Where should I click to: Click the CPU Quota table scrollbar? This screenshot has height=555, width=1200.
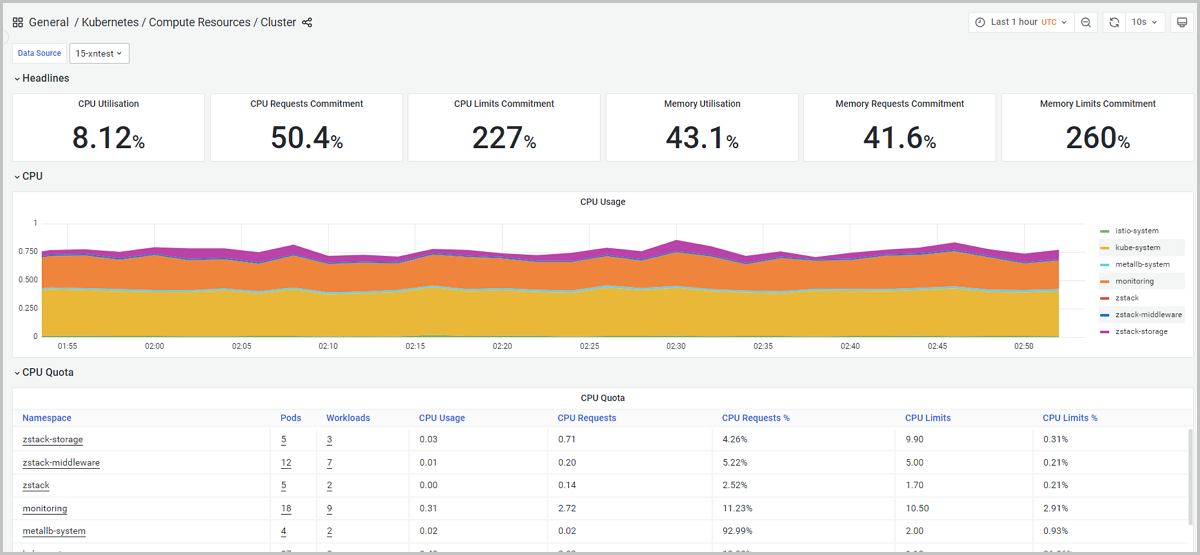click(x=1189, y=470)
